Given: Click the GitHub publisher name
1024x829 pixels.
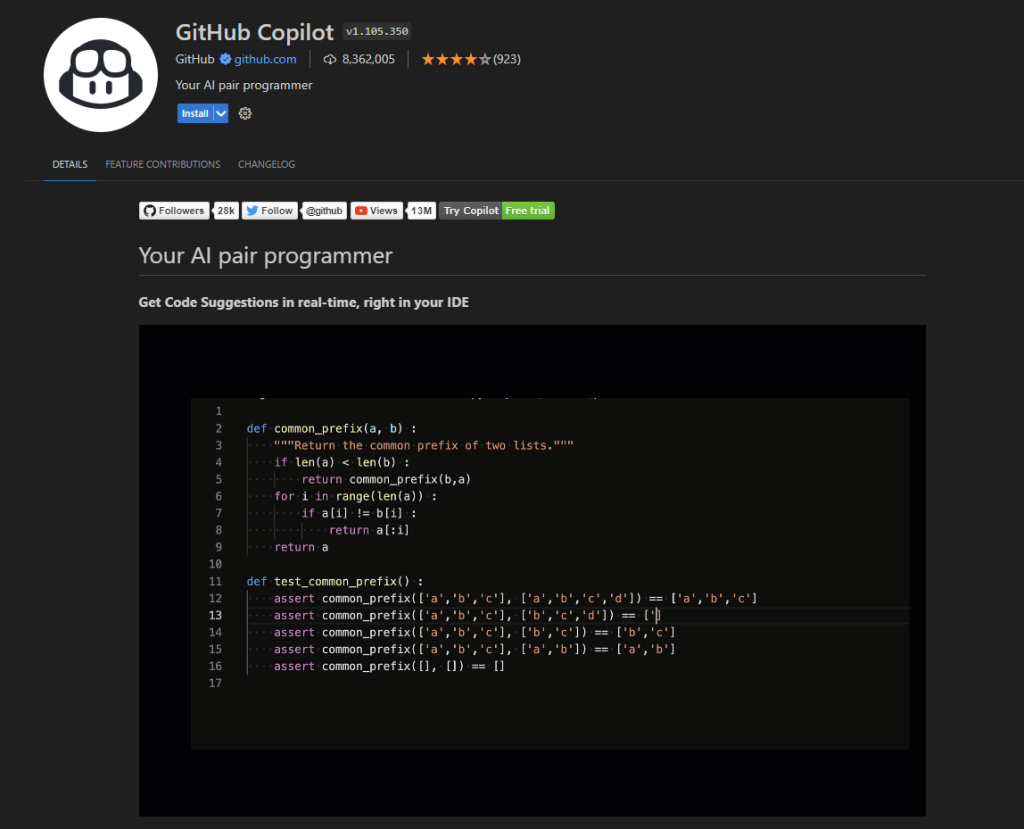Looking at the screenshot, I should 195,59.
